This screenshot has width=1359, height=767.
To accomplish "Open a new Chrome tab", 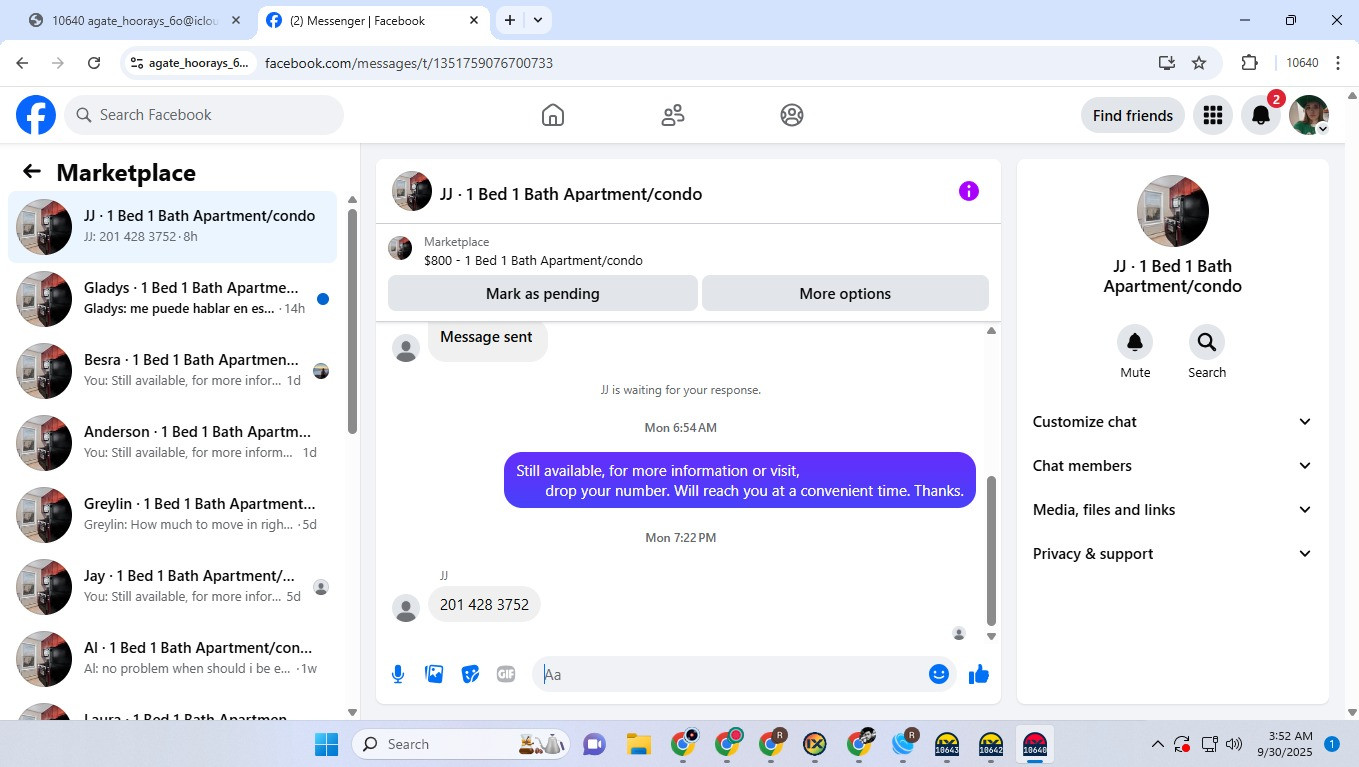I will point(510,20).
